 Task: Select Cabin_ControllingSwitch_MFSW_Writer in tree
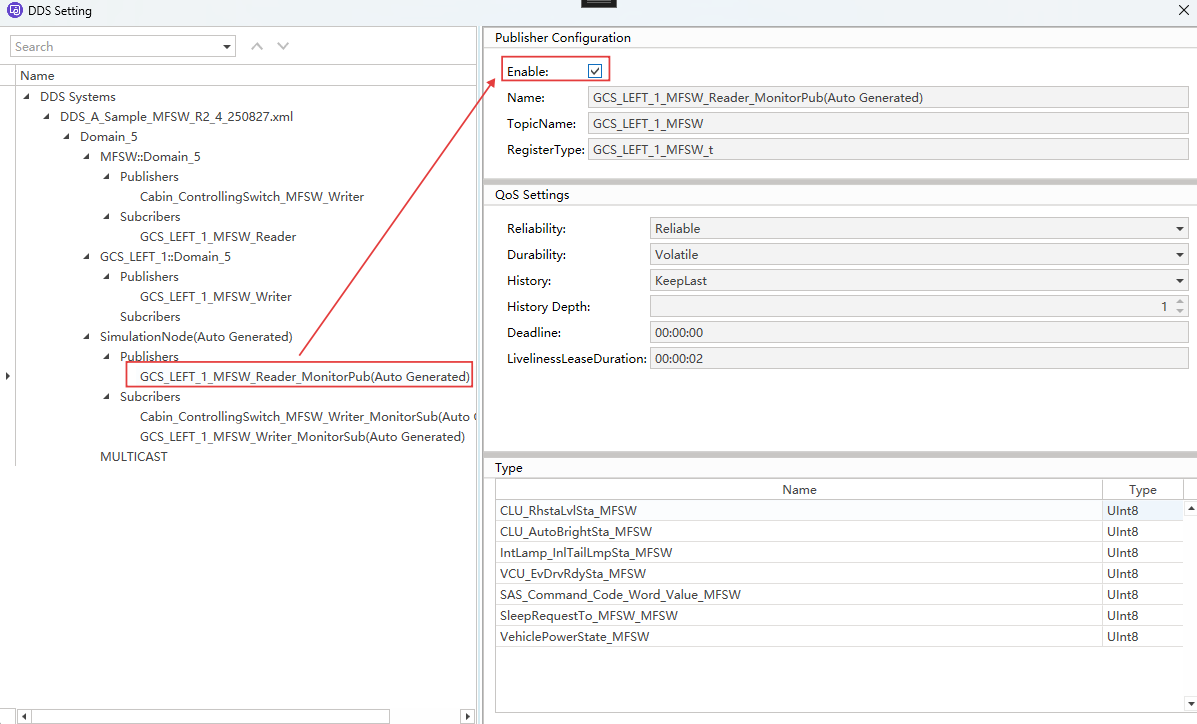pos(251,197)
